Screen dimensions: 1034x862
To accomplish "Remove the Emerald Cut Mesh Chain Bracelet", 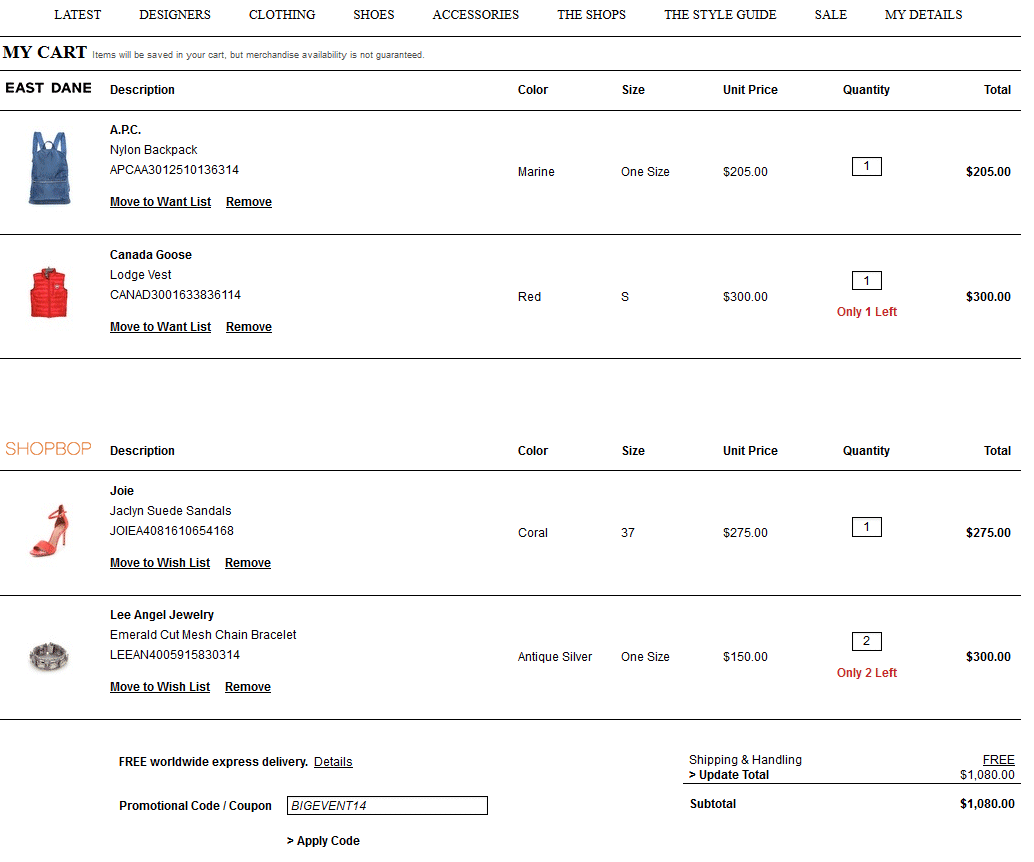I will pyautogui.click(x=248, y=687).
